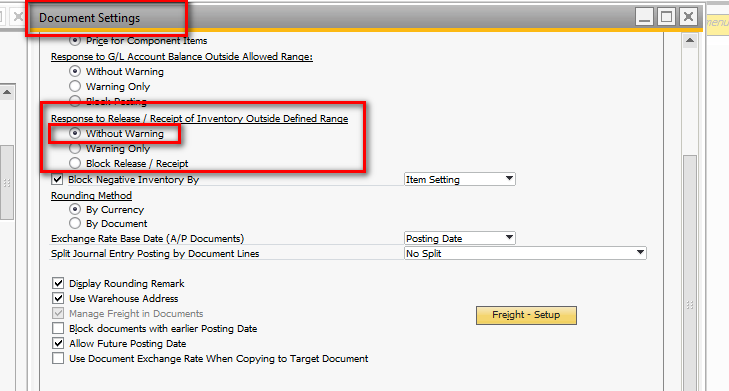Select Block Release / Receipt option
729x391 pixels.
pos(75,163)
